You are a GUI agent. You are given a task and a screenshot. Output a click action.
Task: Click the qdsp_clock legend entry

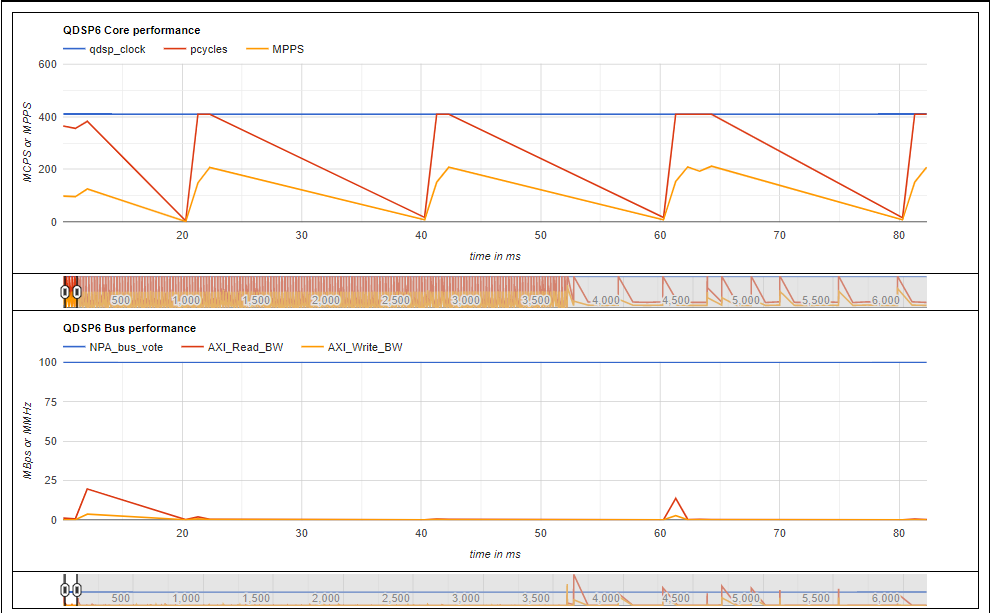click(x=104, y=49)
